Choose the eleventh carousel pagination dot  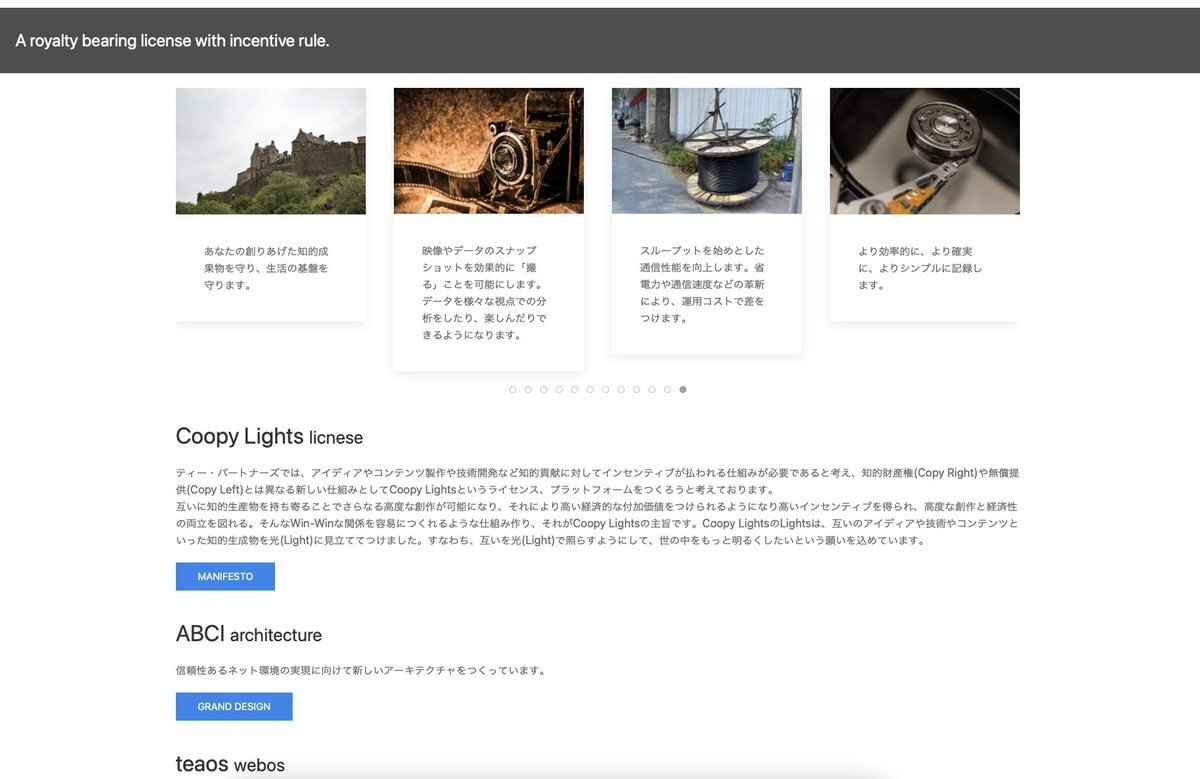click(667, 390)
